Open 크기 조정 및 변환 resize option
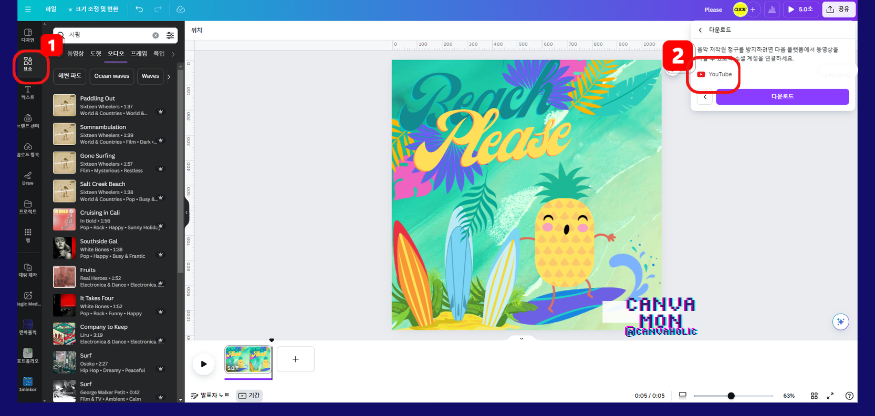875x416 pixels. click(92, 9)
